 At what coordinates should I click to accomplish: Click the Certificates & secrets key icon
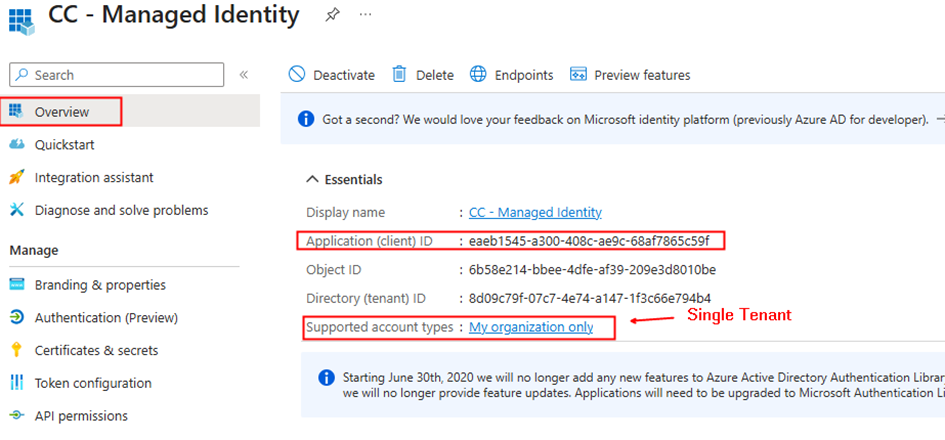[17, 350]
